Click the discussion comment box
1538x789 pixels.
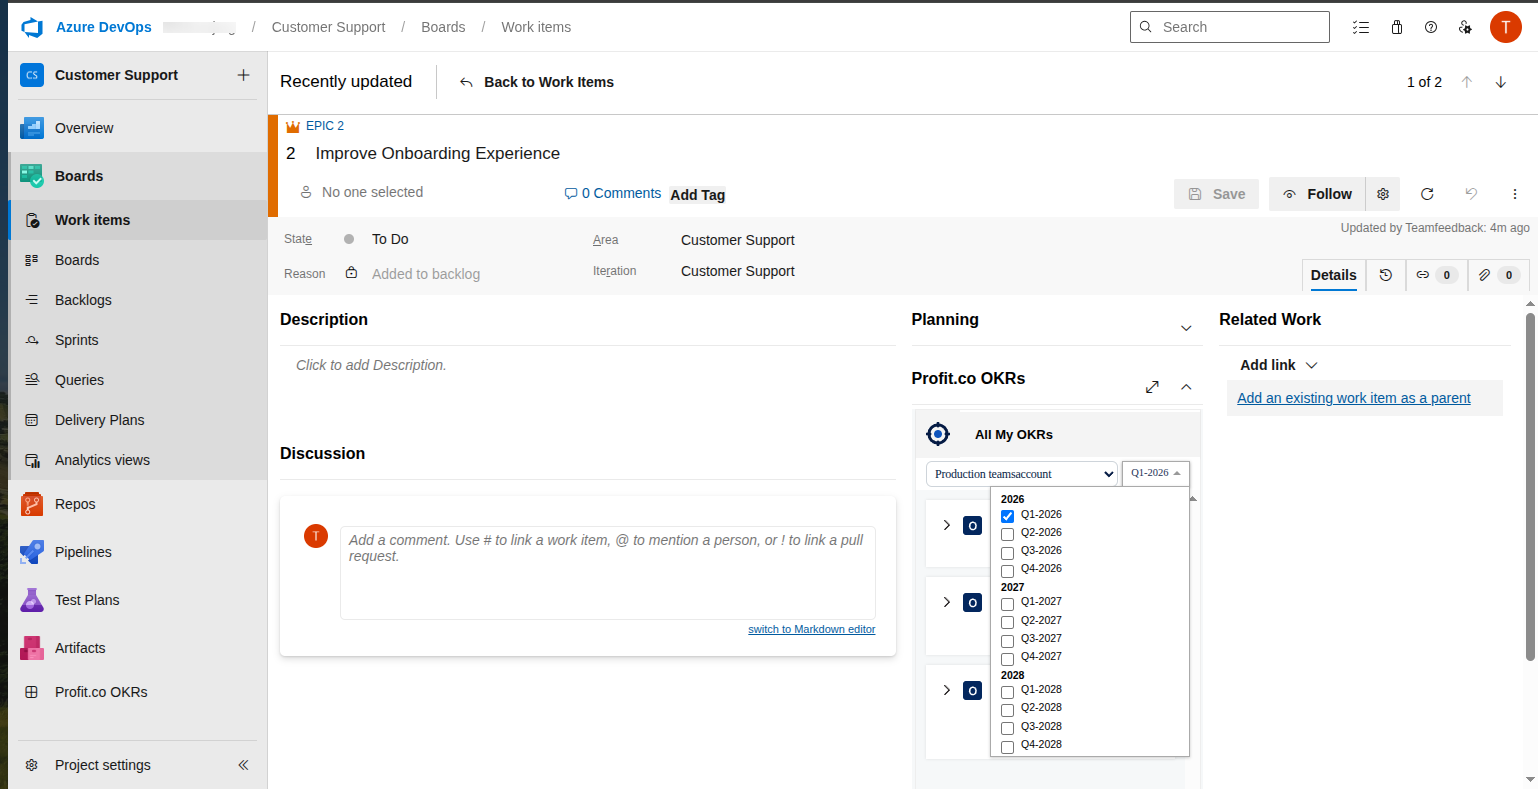coord(608,573)
